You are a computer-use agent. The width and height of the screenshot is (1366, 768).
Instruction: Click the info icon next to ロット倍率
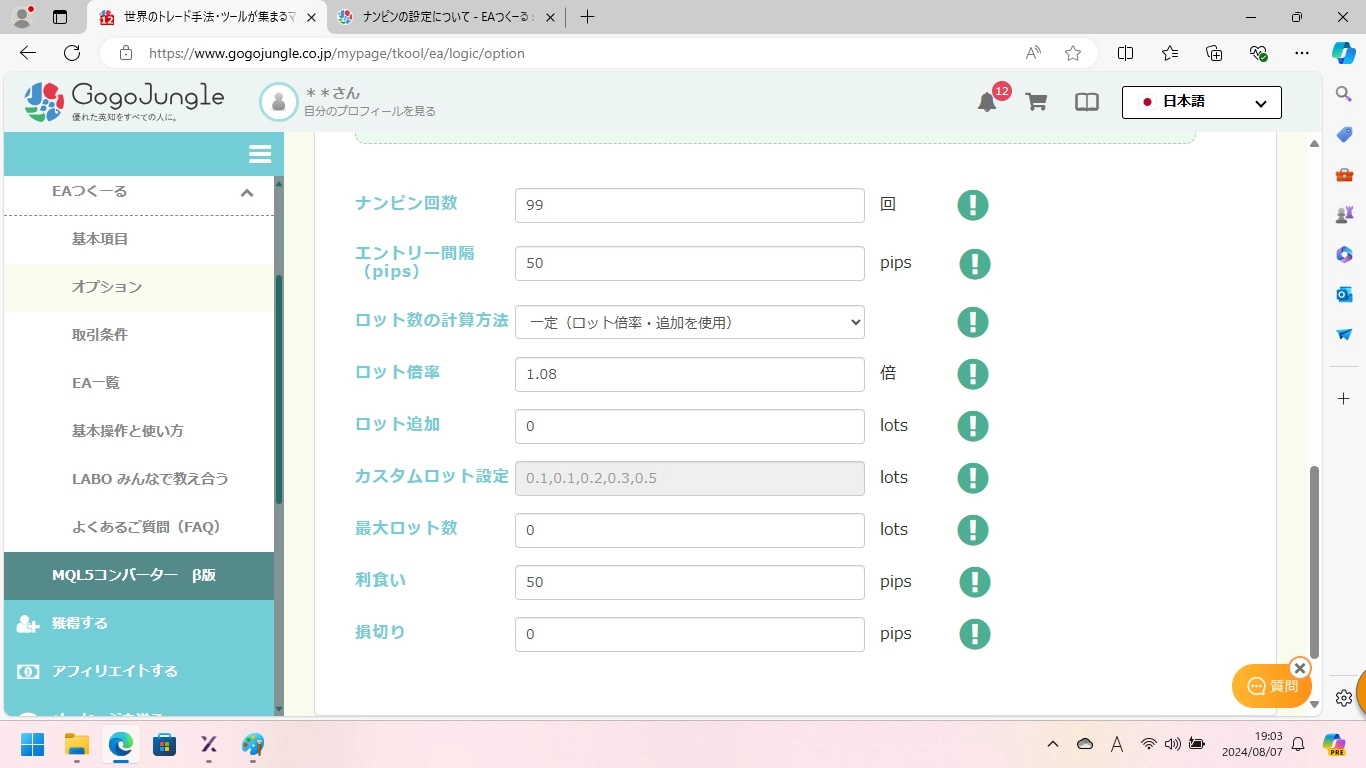click(x=972, y=373)
